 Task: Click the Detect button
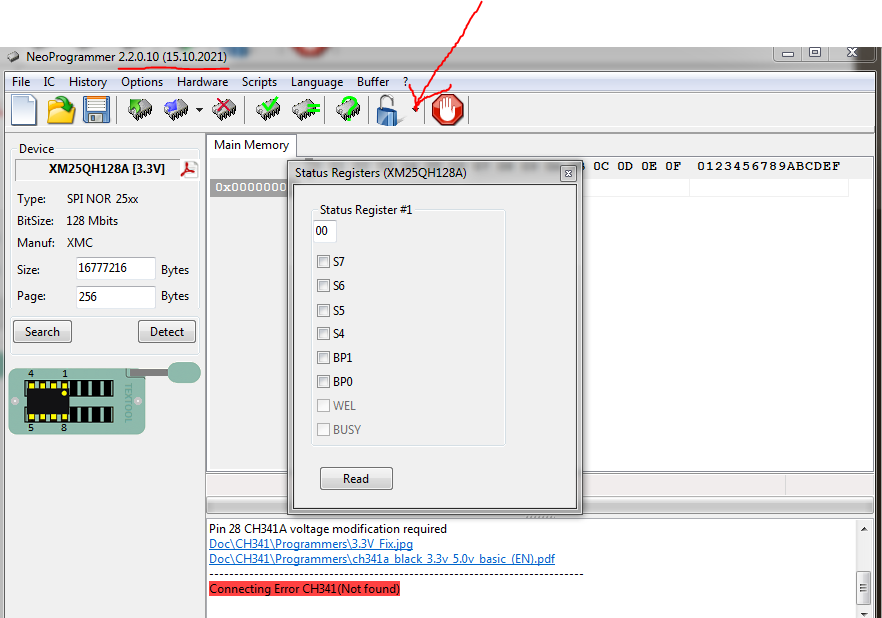167,332
